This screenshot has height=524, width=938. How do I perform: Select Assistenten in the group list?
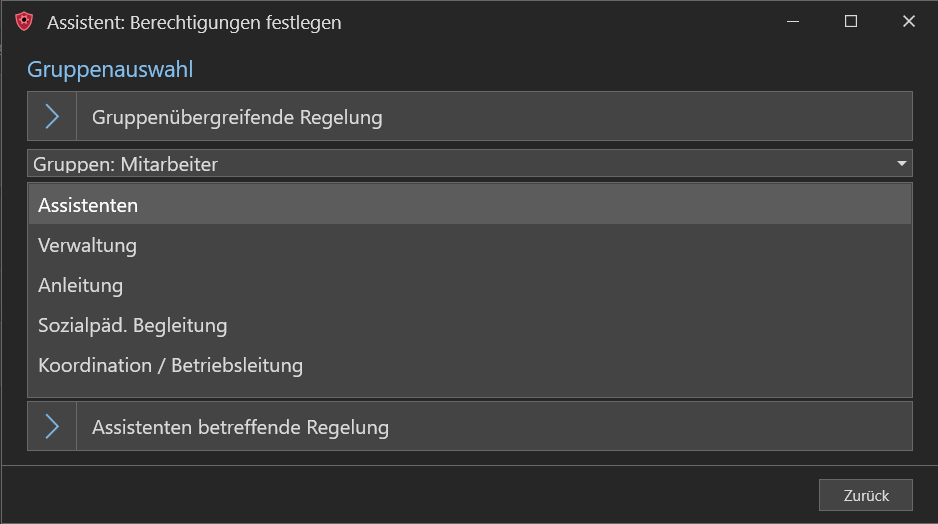470,205
